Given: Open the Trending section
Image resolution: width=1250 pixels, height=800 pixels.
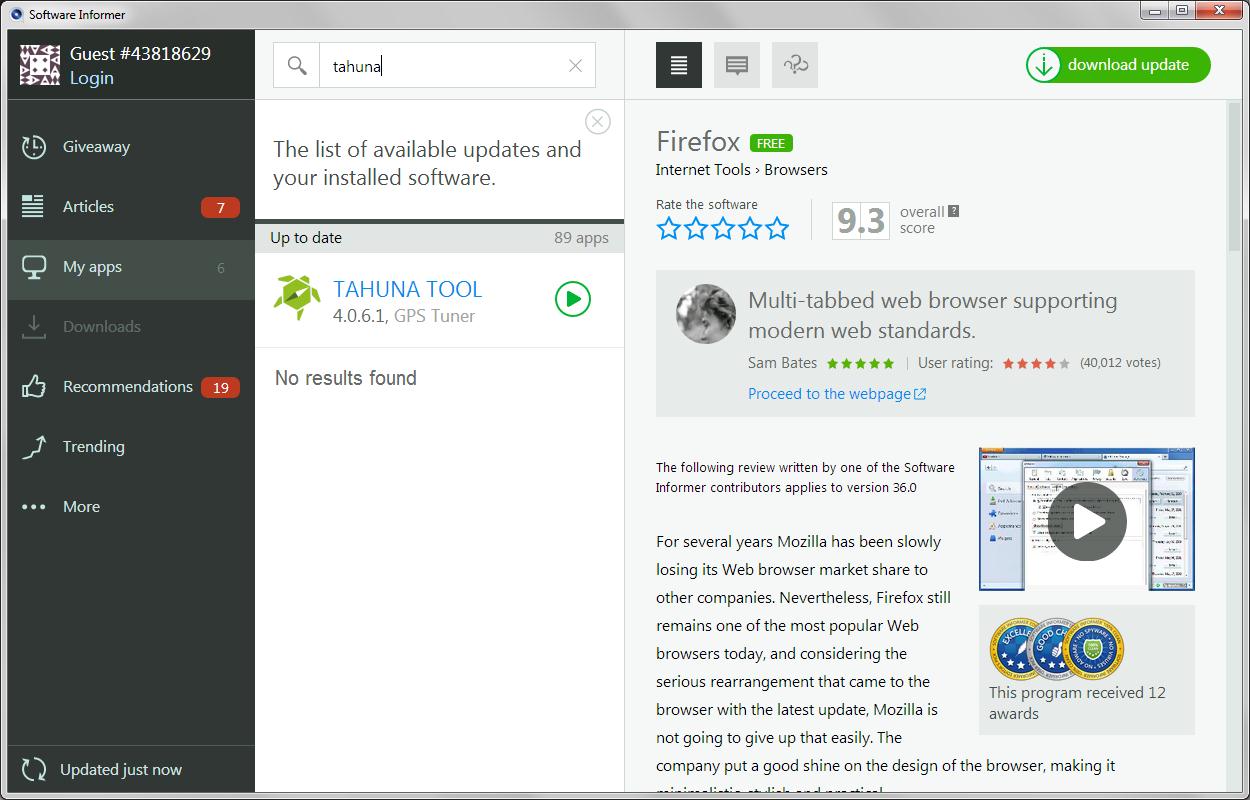Looking at the screenshot, I should 131,447.
